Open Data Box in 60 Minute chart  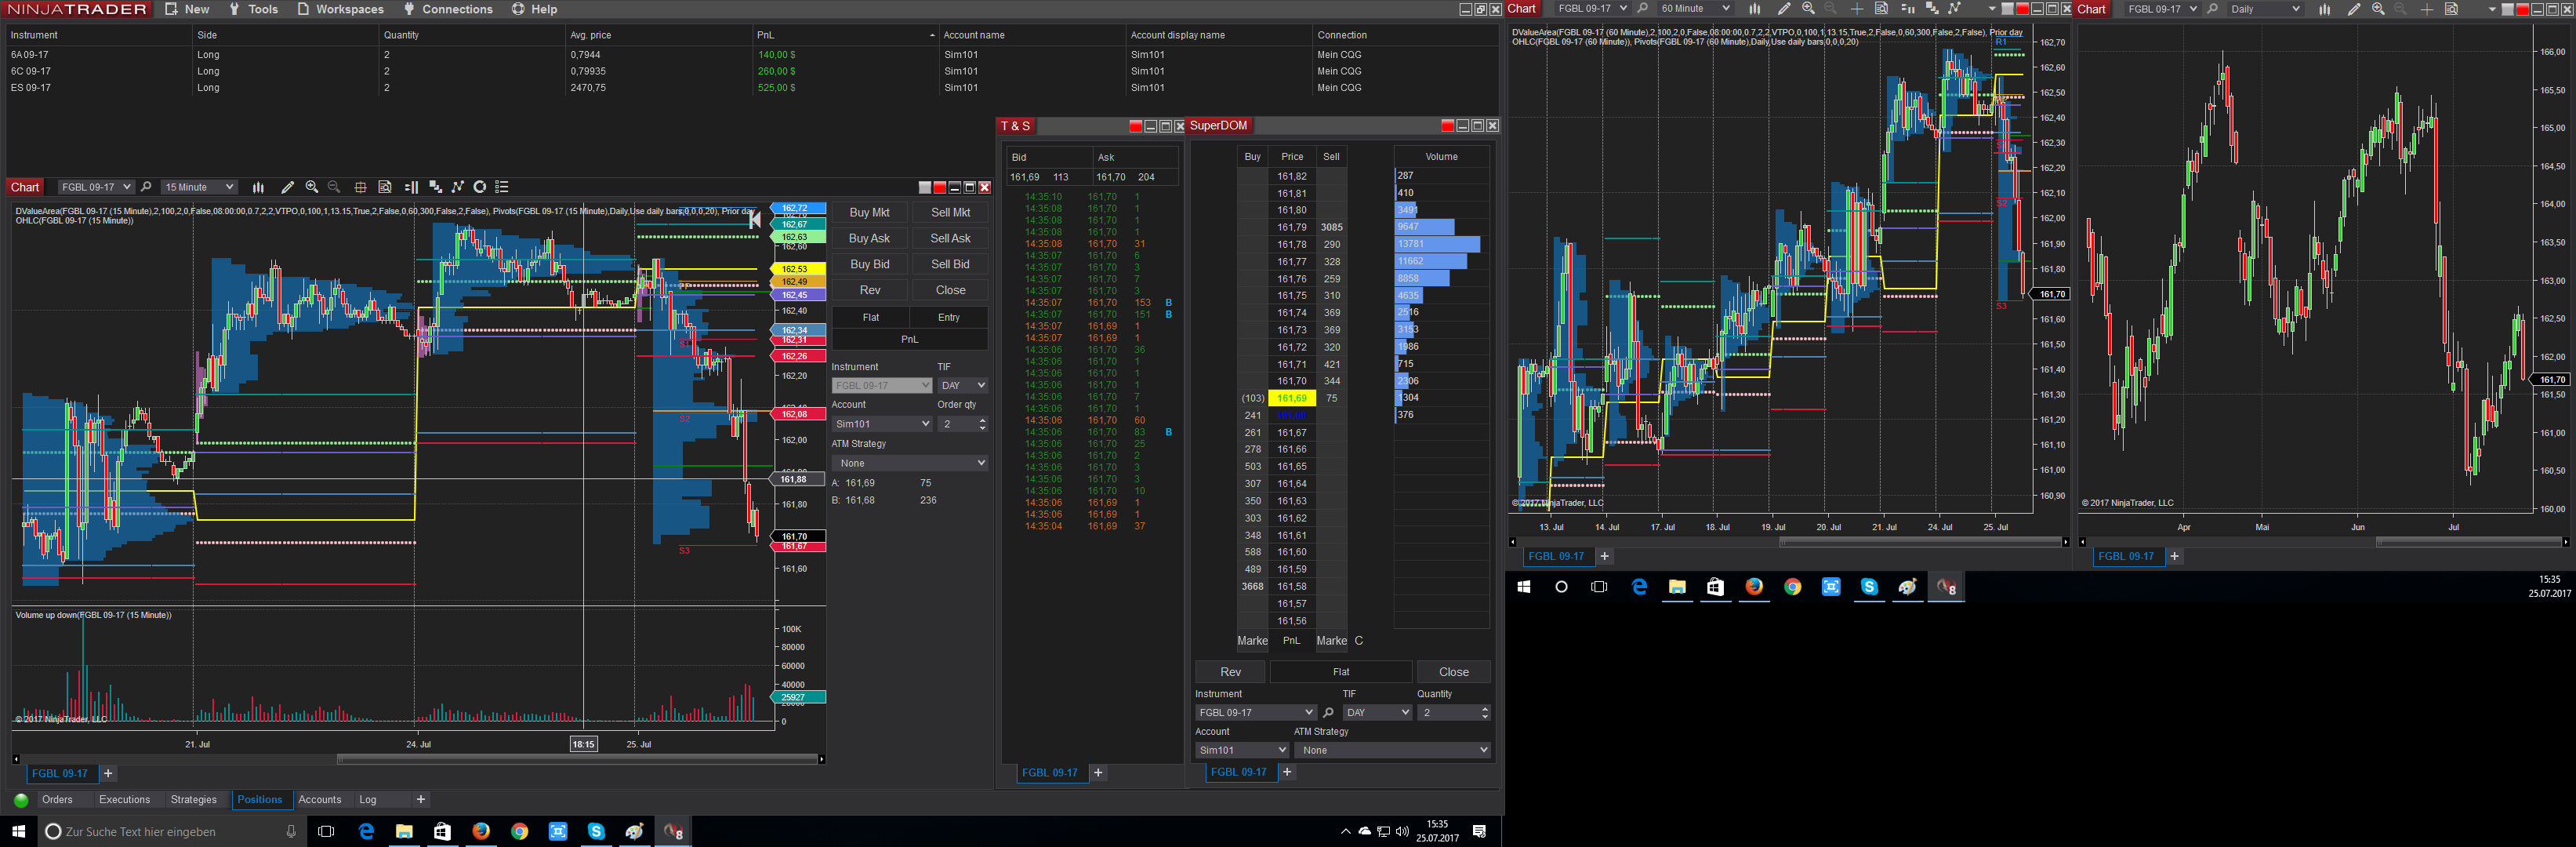coord(1881,9)
